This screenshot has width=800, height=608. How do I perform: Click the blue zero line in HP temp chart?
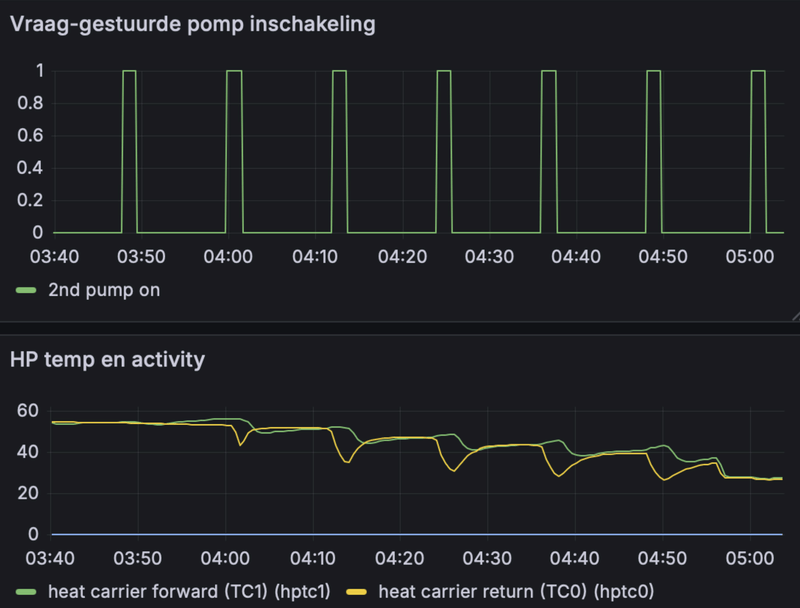(400, 534)
